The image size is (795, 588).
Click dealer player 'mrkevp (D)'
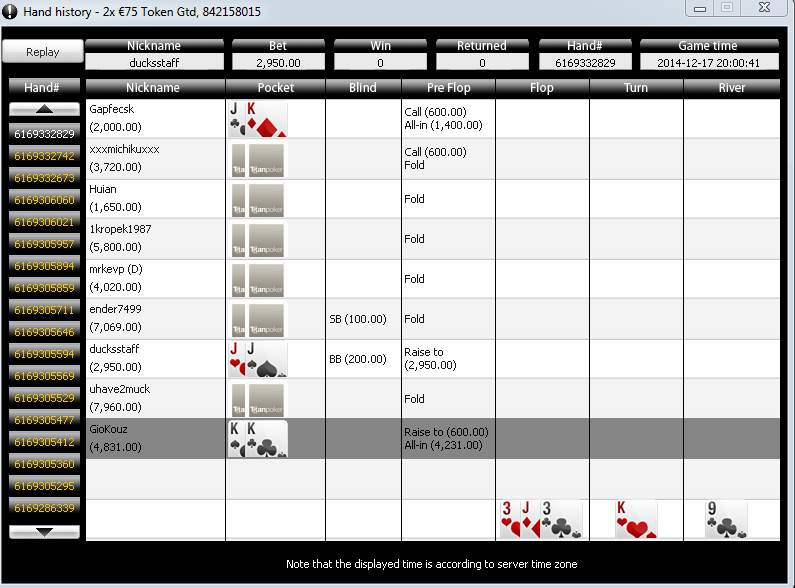pos(116,269)
